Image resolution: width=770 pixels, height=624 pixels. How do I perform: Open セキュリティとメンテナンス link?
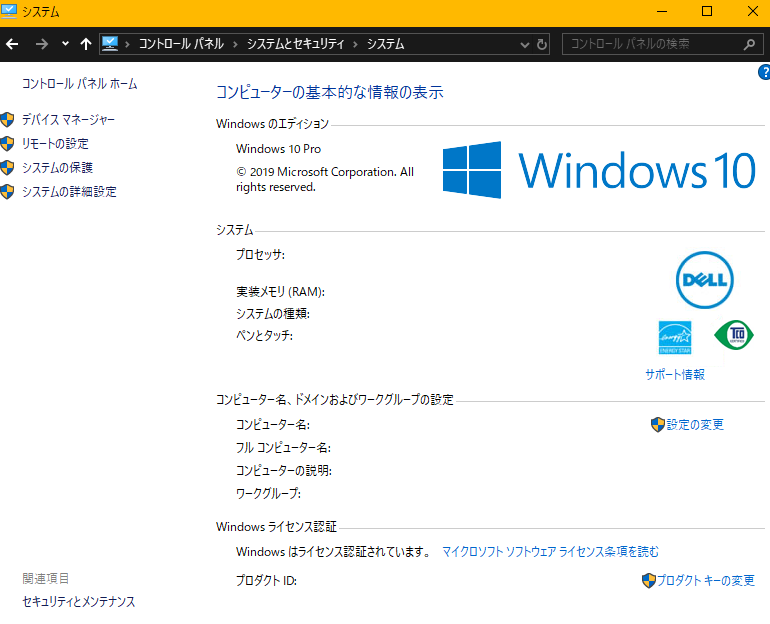click(79, 601)
